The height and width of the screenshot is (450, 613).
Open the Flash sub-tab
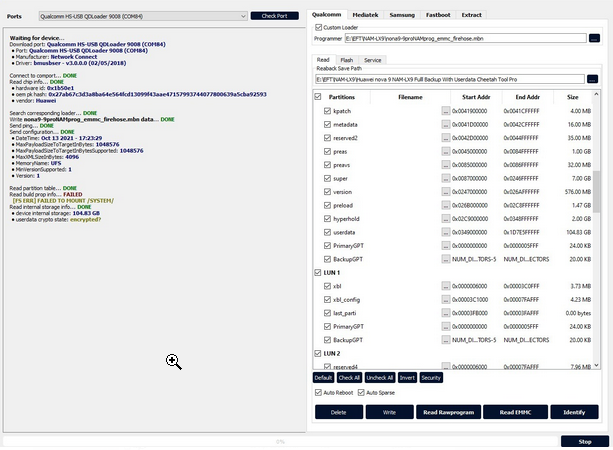click(346, 60)
